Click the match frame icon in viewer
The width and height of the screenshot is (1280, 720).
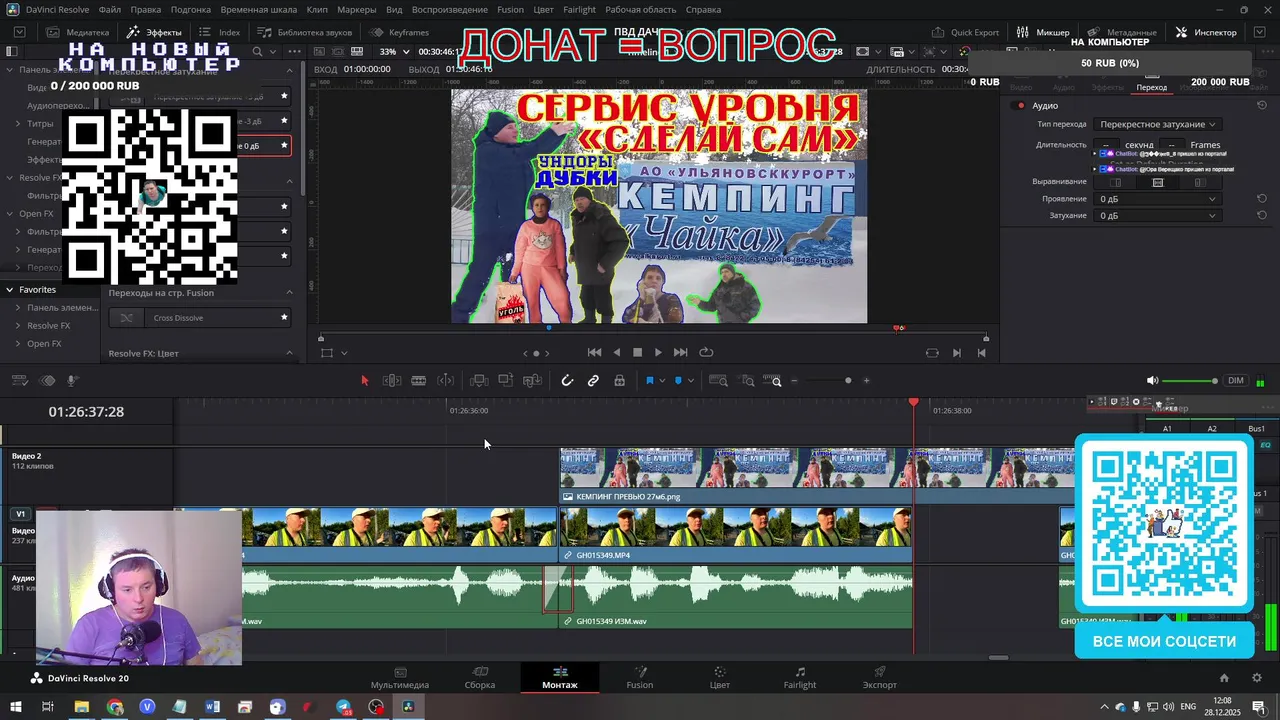[x=932, y=352]
